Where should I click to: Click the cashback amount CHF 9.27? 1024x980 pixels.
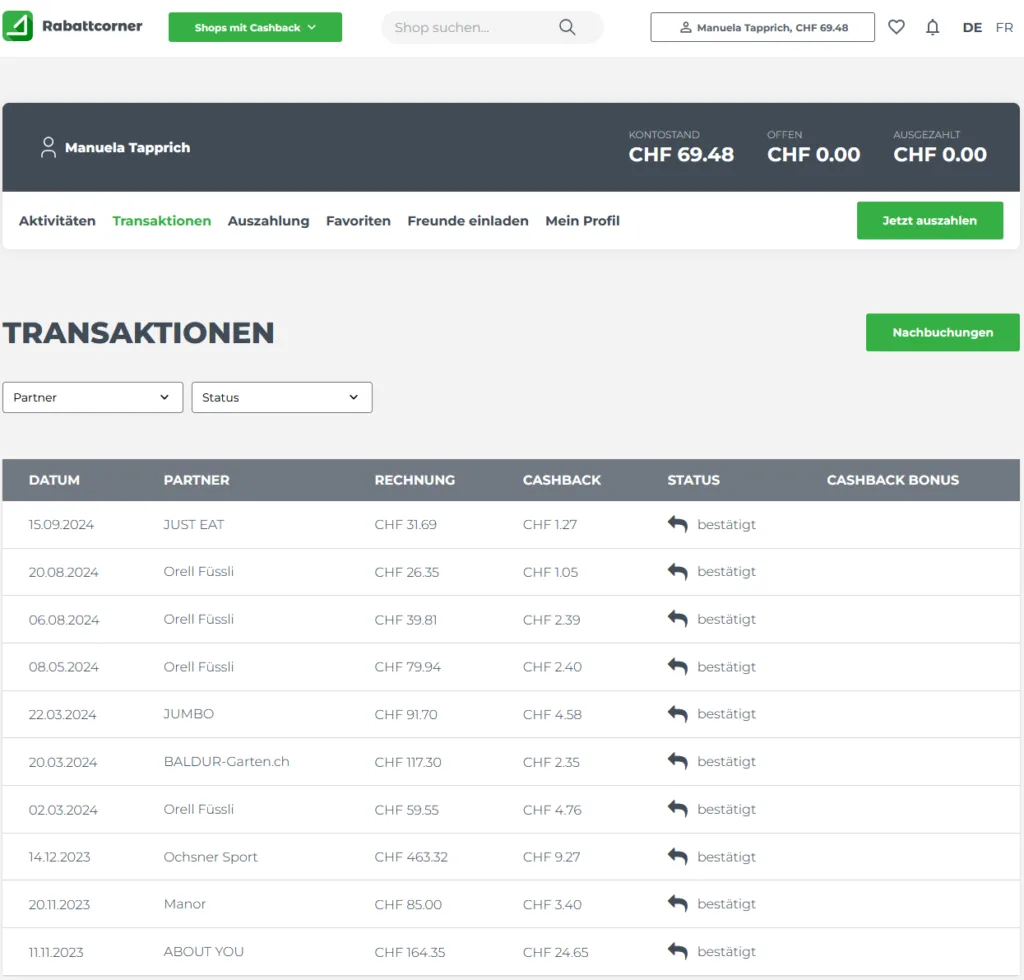click(x=552, y=857)
